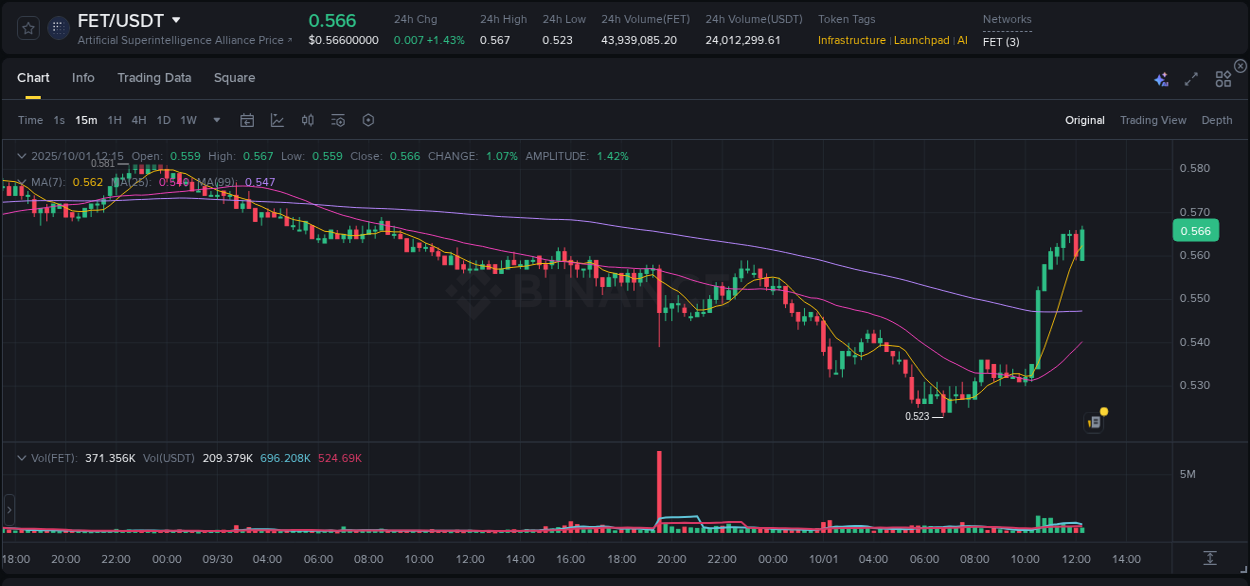Image resolution: width=1250 pixels, height=586 pixels.
Task: Click the Launchpad tag link
Action: [922, 40]
